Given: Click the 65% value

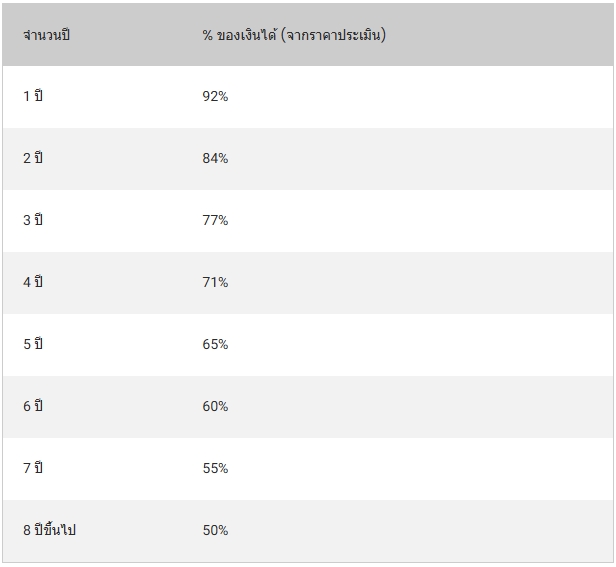Looking at the screenshot, I should (x=215, y=345).
